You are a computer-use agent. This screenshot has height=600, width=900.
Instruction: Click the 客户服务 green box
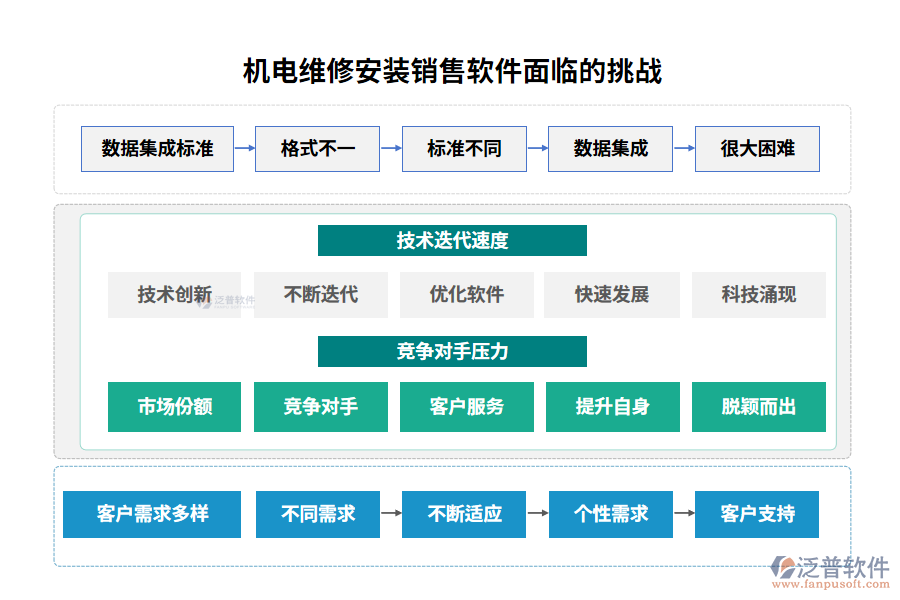(466, 406)
